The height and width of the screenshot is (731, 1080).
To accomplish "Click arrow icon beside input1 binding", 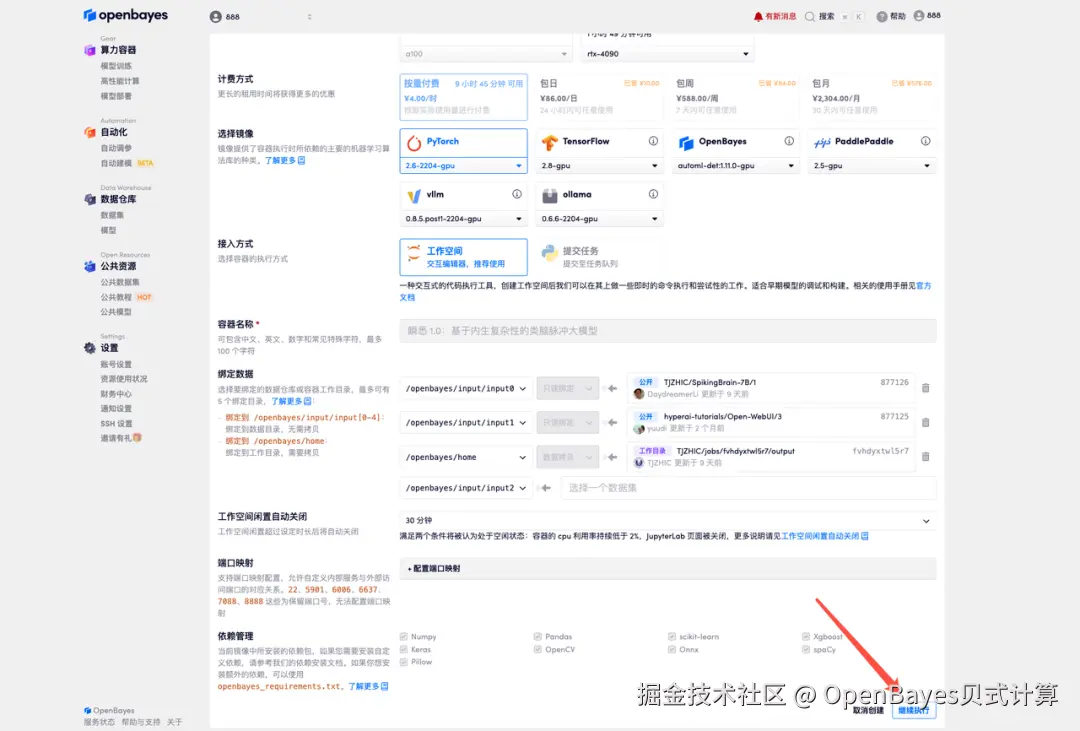I will pos(612,422).
